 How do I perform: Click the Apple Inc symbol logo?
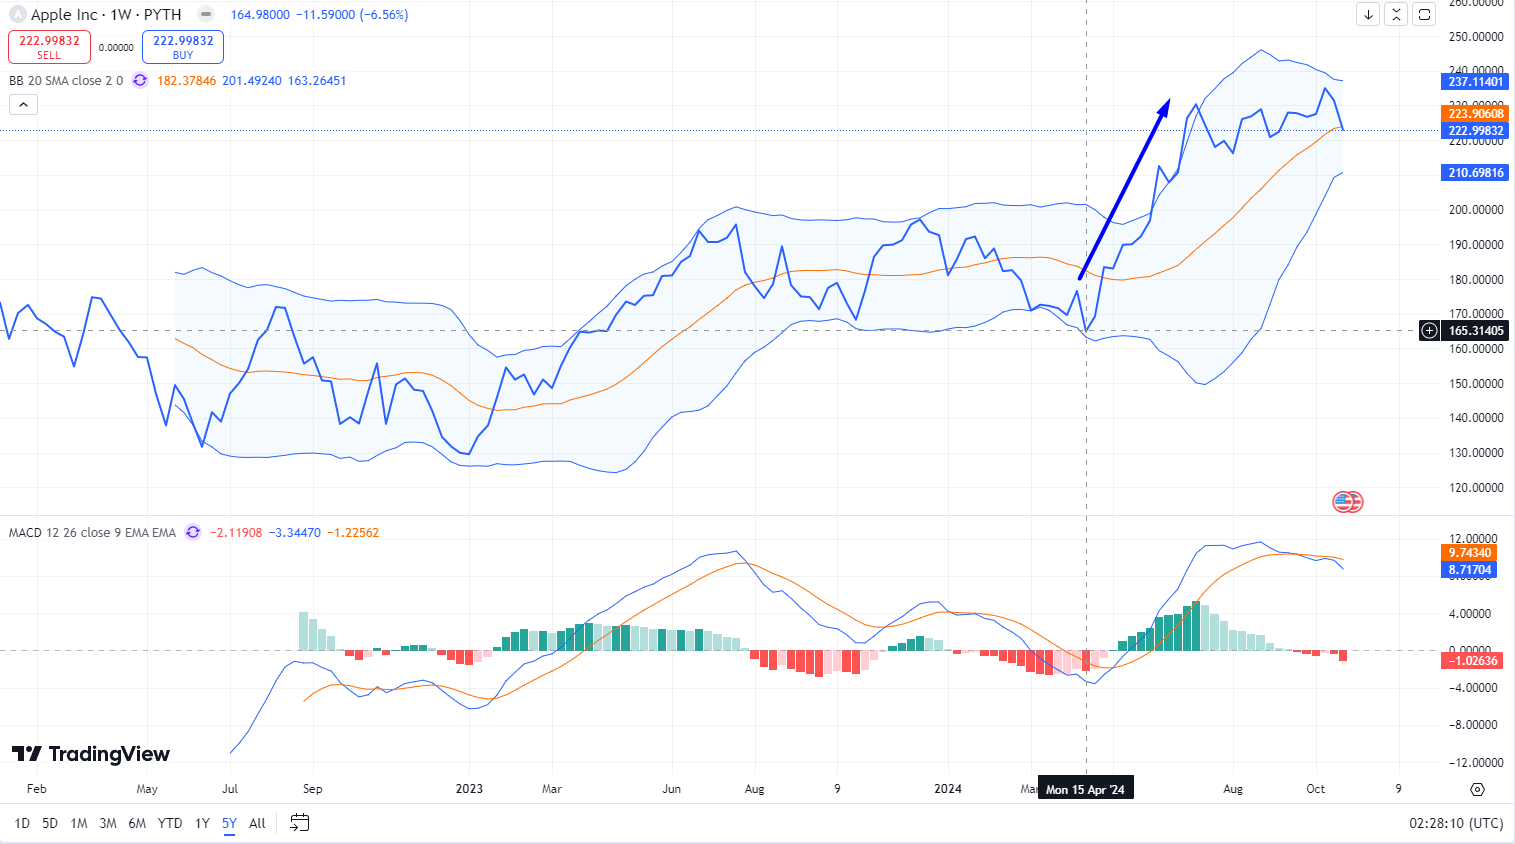point(17,15)
